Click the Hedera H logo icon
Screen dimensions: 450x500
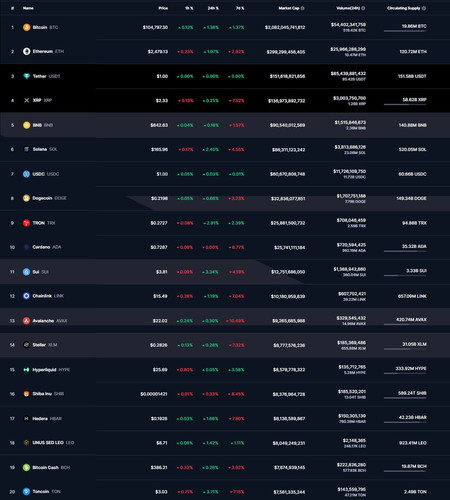click(26, 418)
